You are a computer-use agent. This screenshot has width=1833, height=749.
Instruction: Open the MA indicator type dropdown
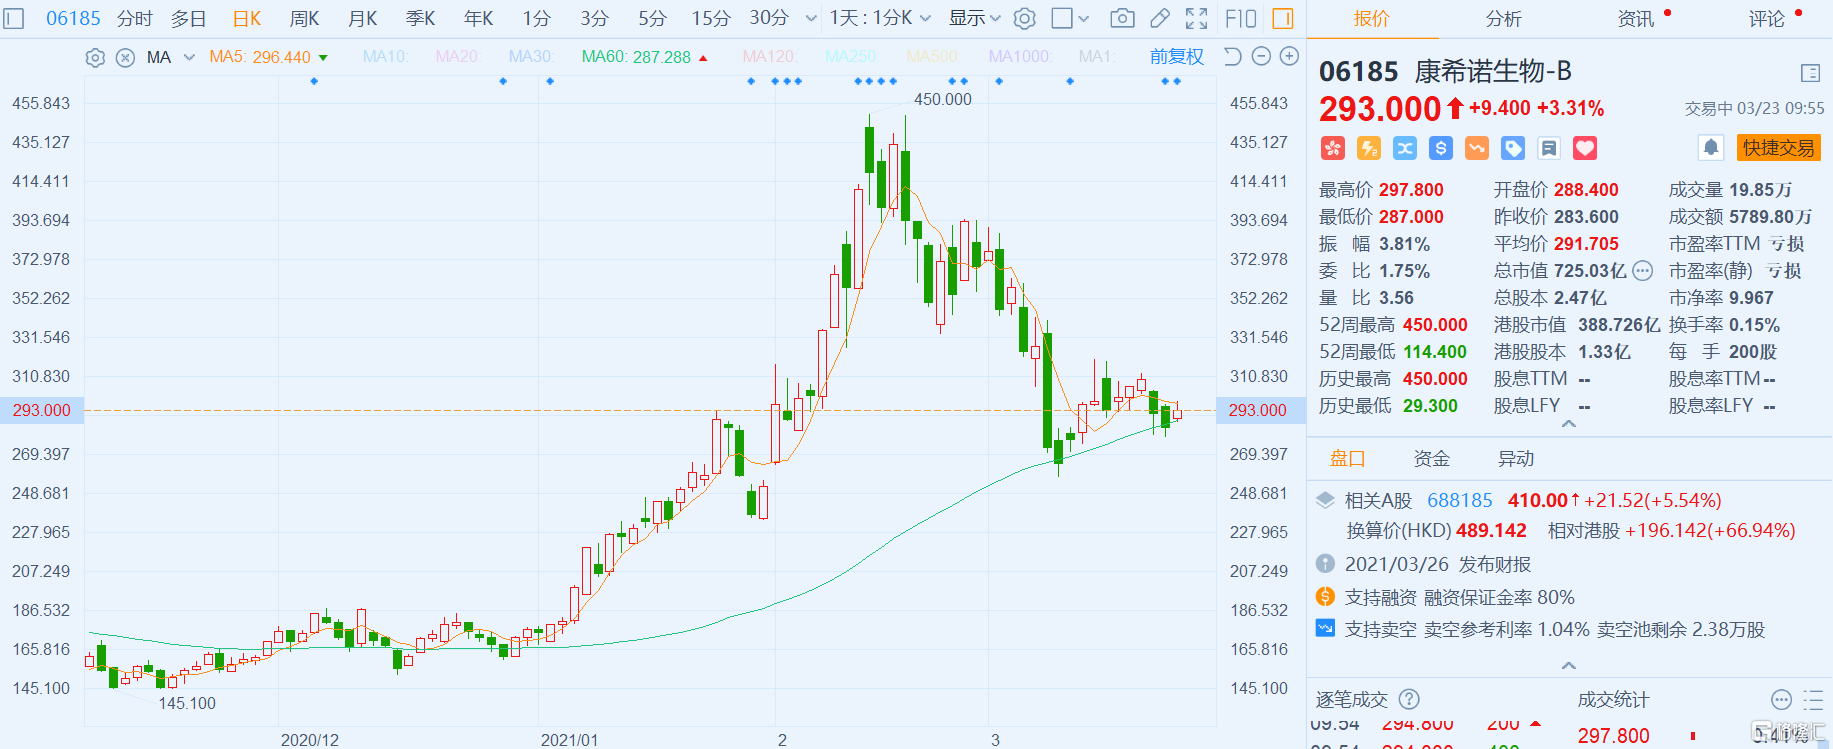click(189, 57)
